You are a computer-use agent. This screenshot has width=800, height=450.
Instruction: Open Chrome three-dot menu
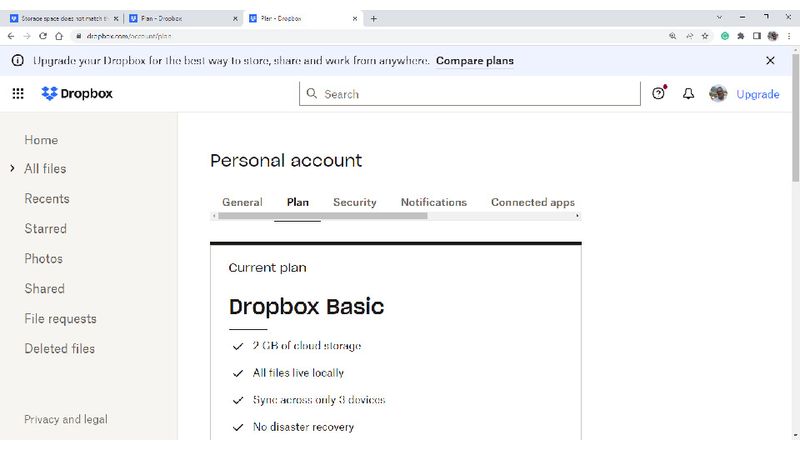point(789,36)
